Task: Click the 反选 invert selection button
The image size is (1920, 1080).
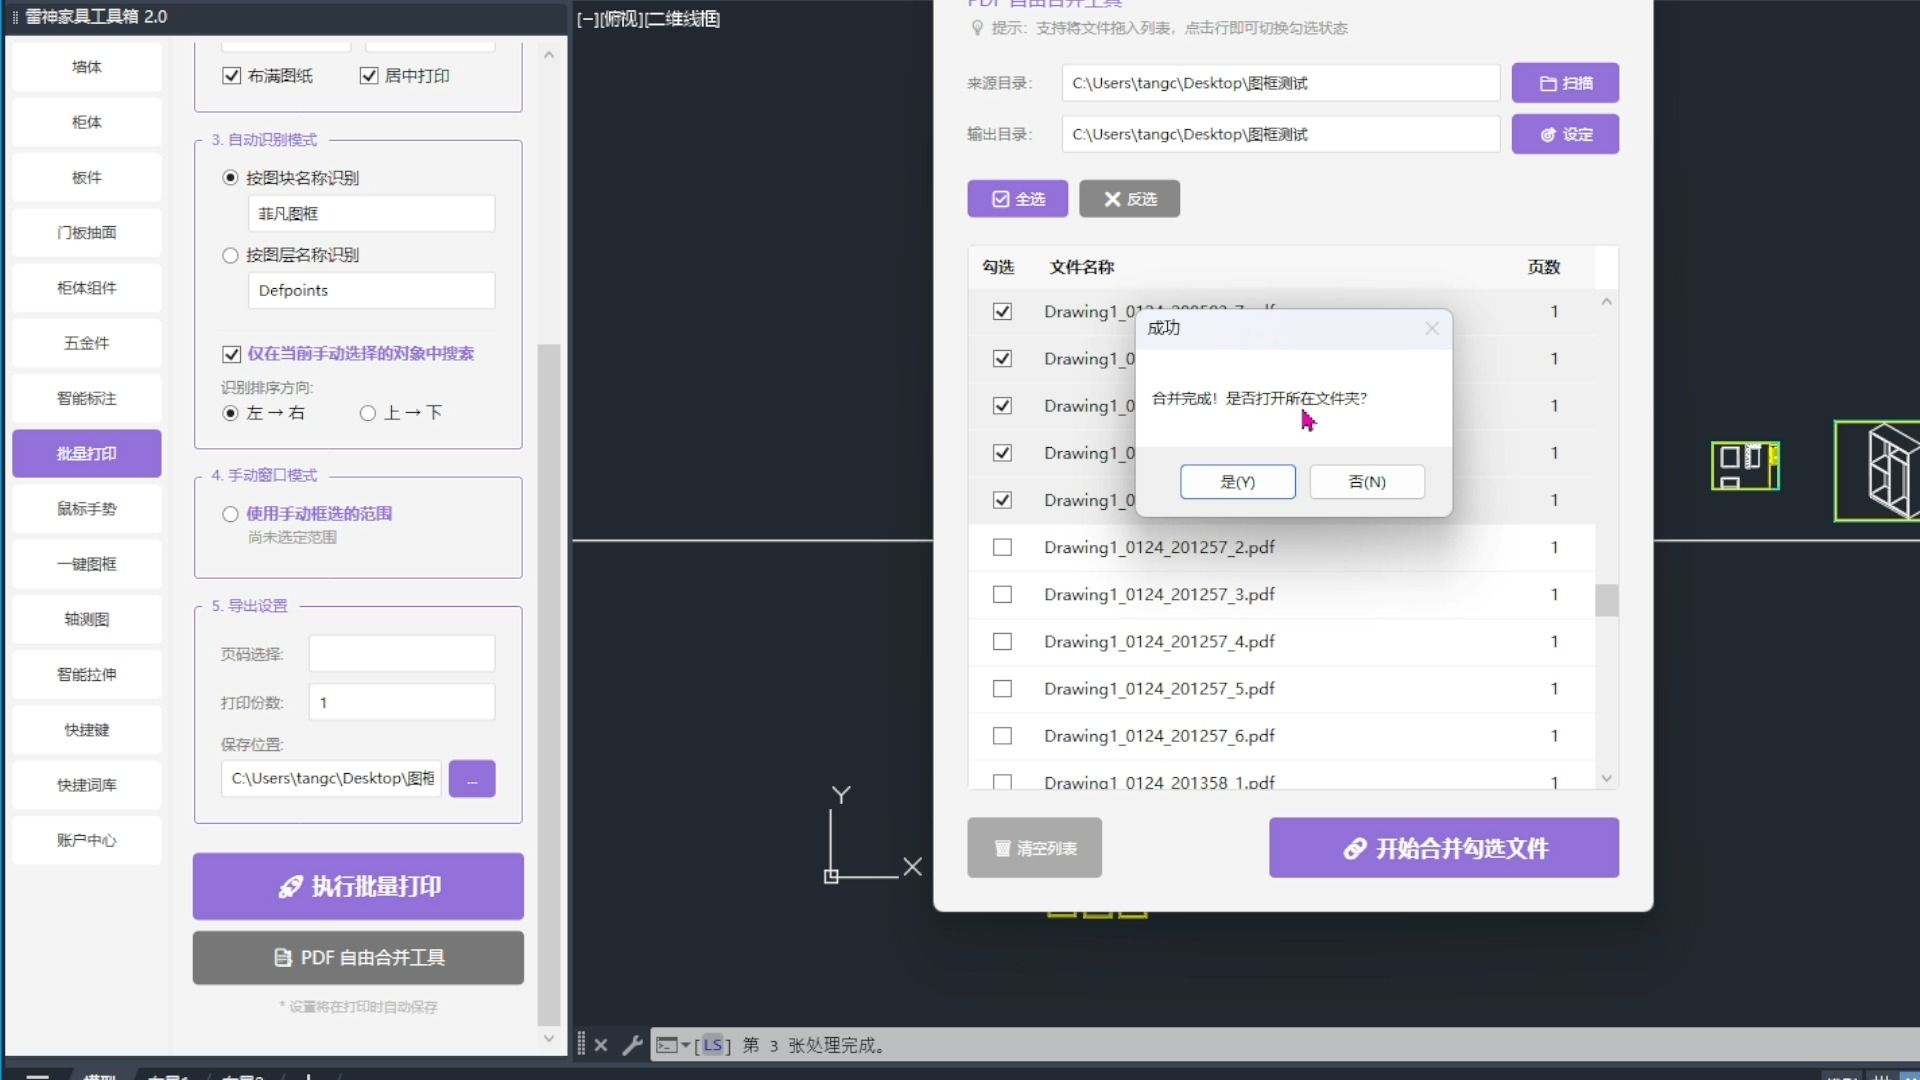Action: pyautogui.click(x=1129, y=199)
